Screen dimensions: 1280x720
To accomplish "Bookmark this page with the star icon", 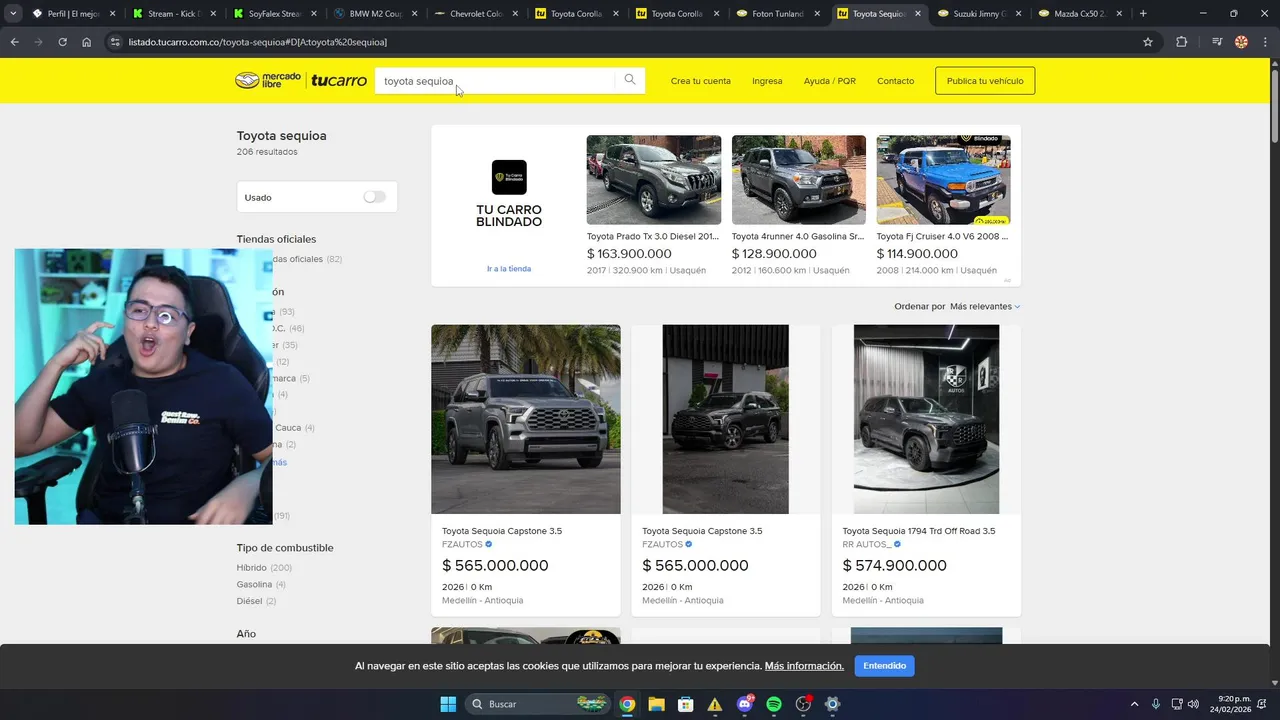I will (x=1148, y=42).
